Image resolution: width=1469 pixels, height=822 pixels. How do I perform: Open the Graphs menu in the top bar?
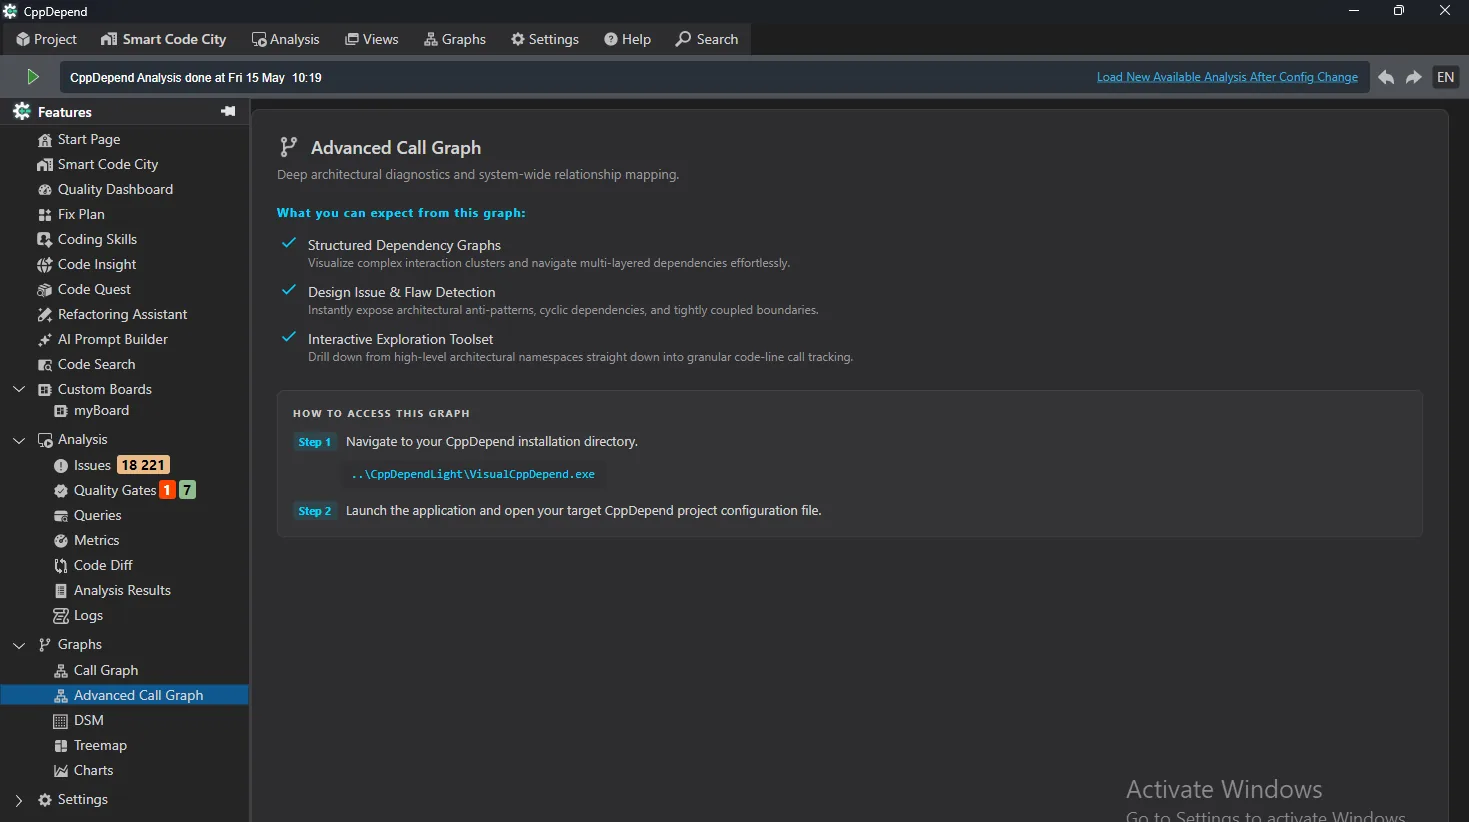[455, 39]
